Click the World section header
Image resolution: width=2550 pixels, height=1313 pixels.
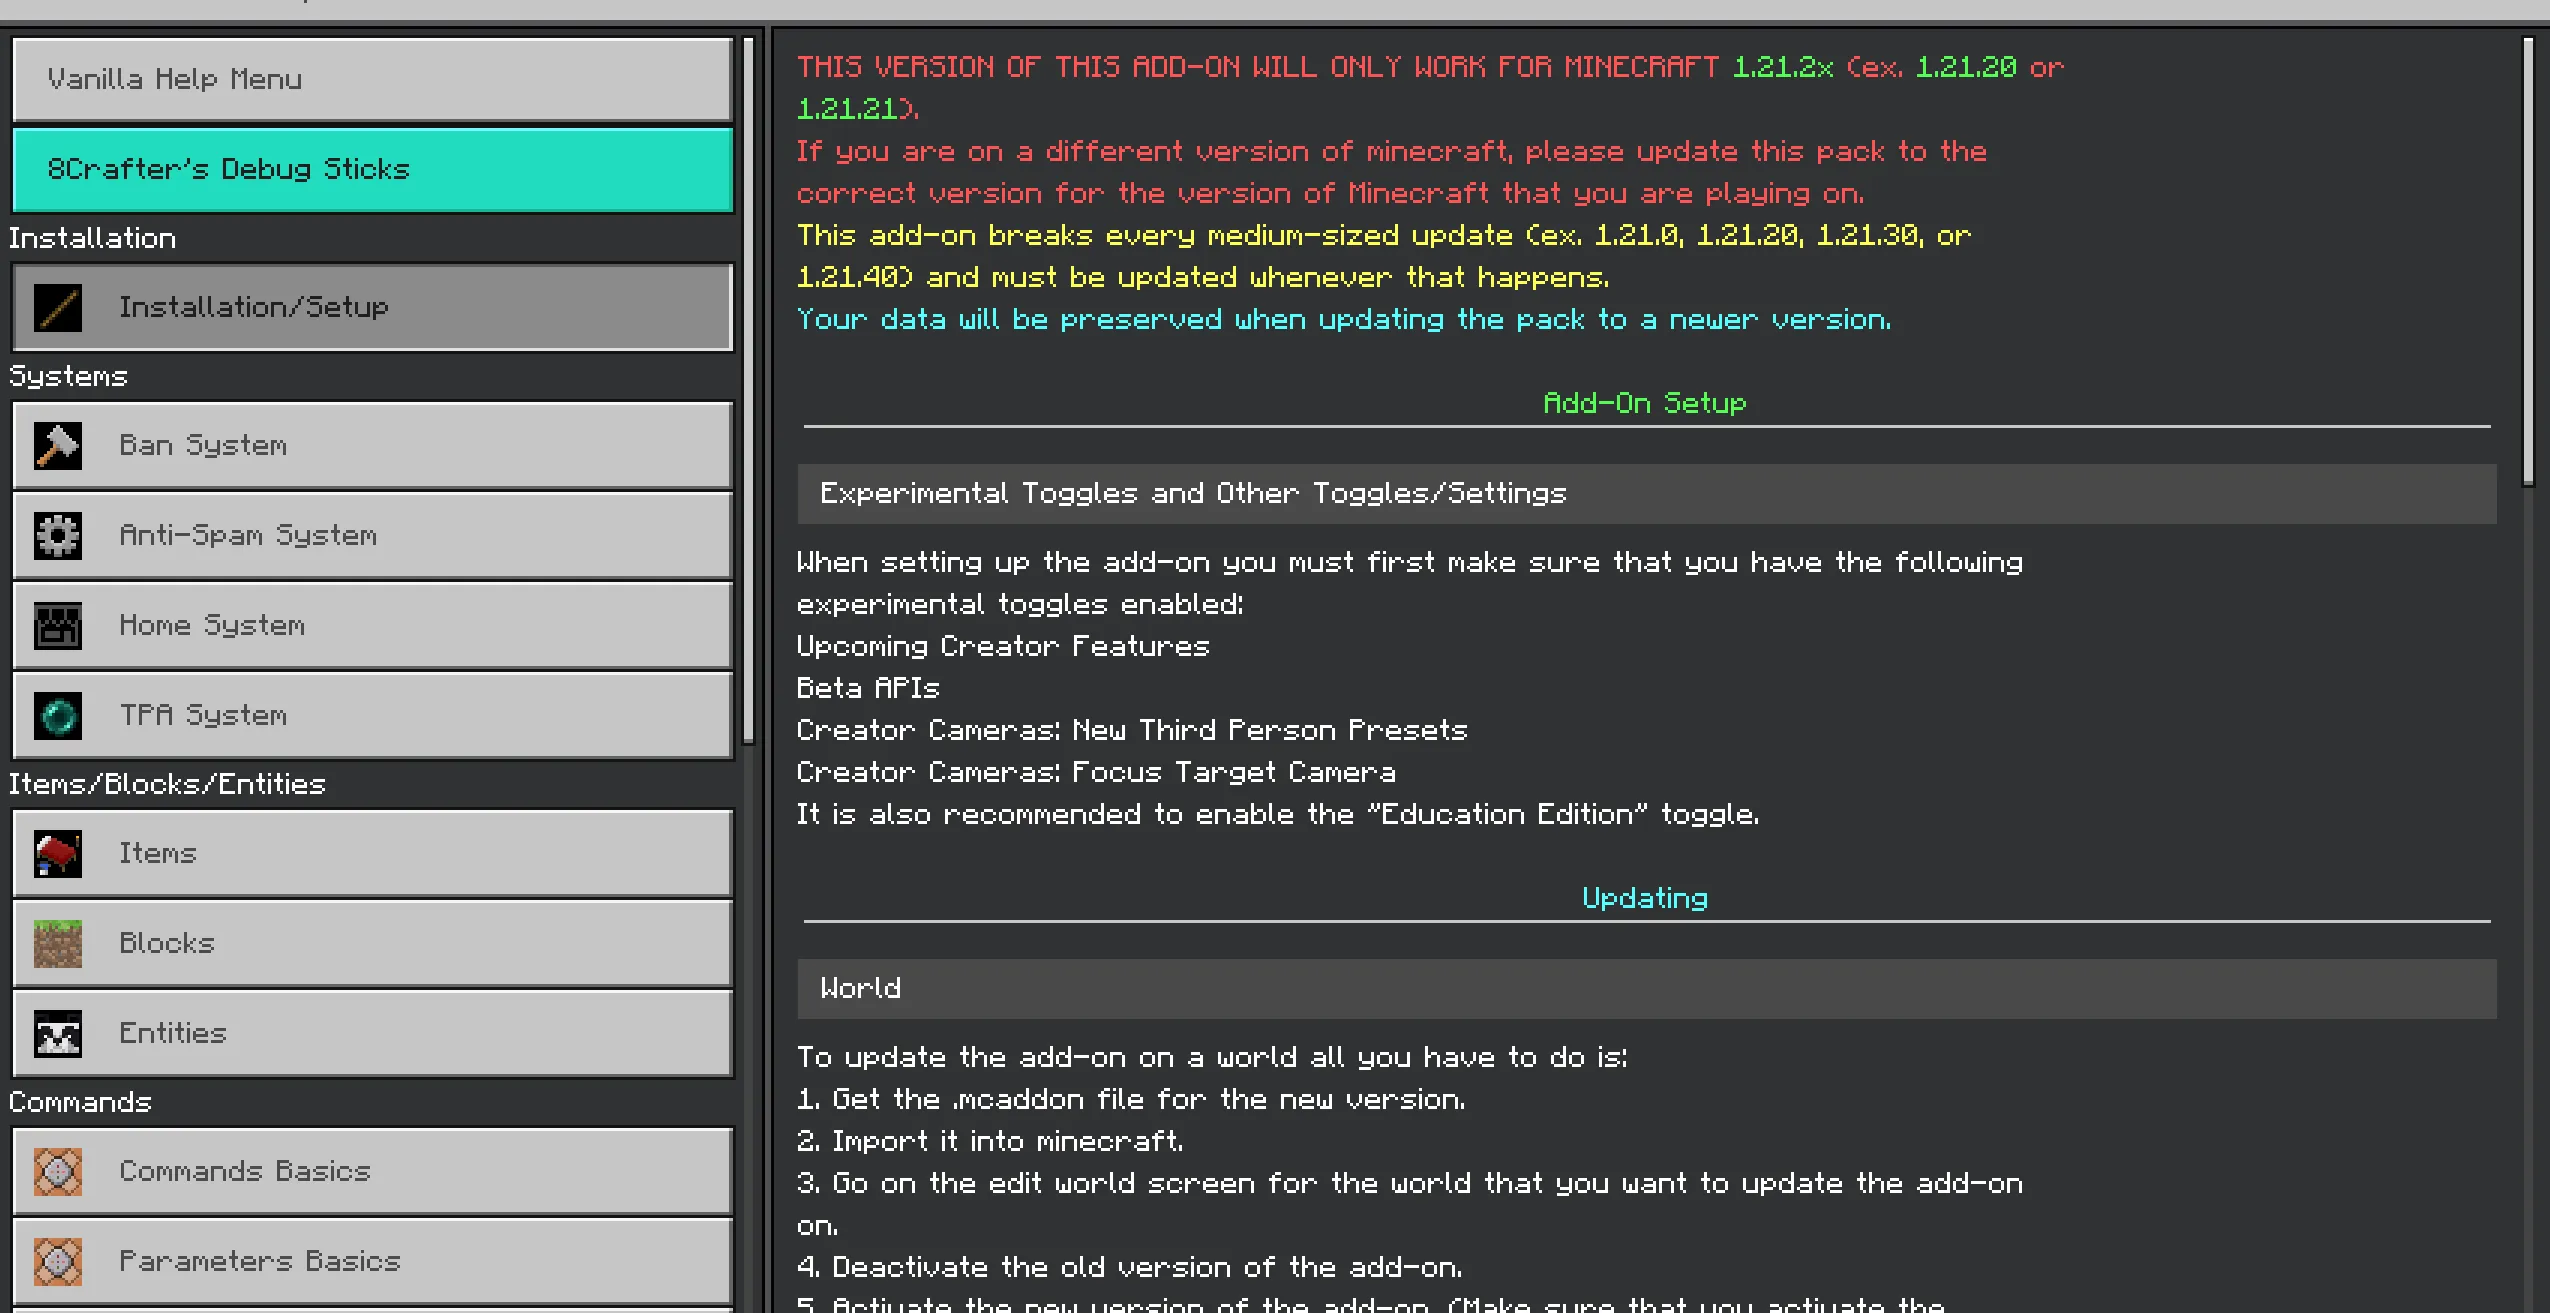coord(1646,989)
